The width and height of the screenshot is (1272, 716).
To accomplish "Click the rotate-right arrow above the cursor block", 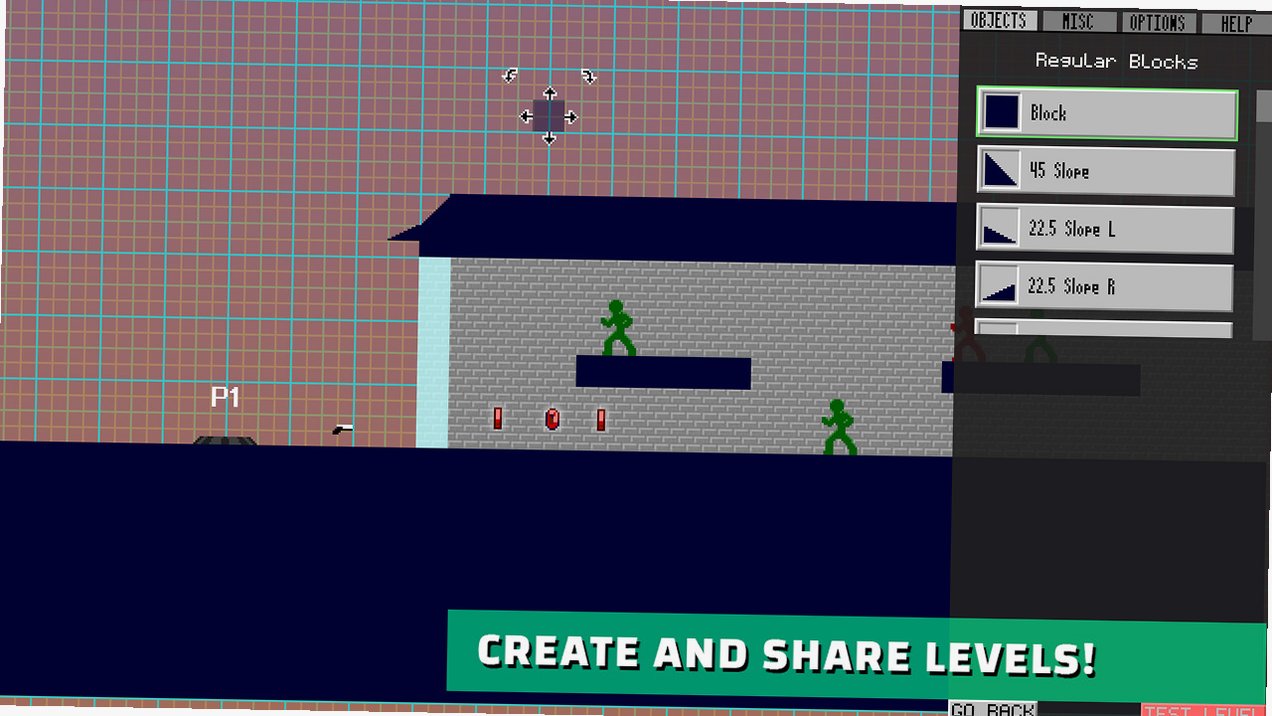I will (x=589, y=76).
